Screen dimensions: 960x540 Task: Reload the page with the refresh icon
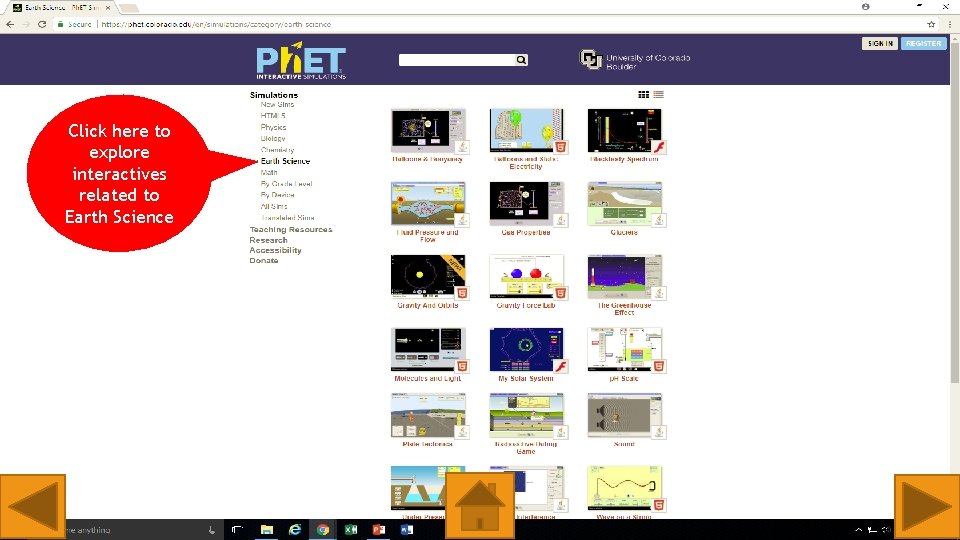[x=42, y=24]
